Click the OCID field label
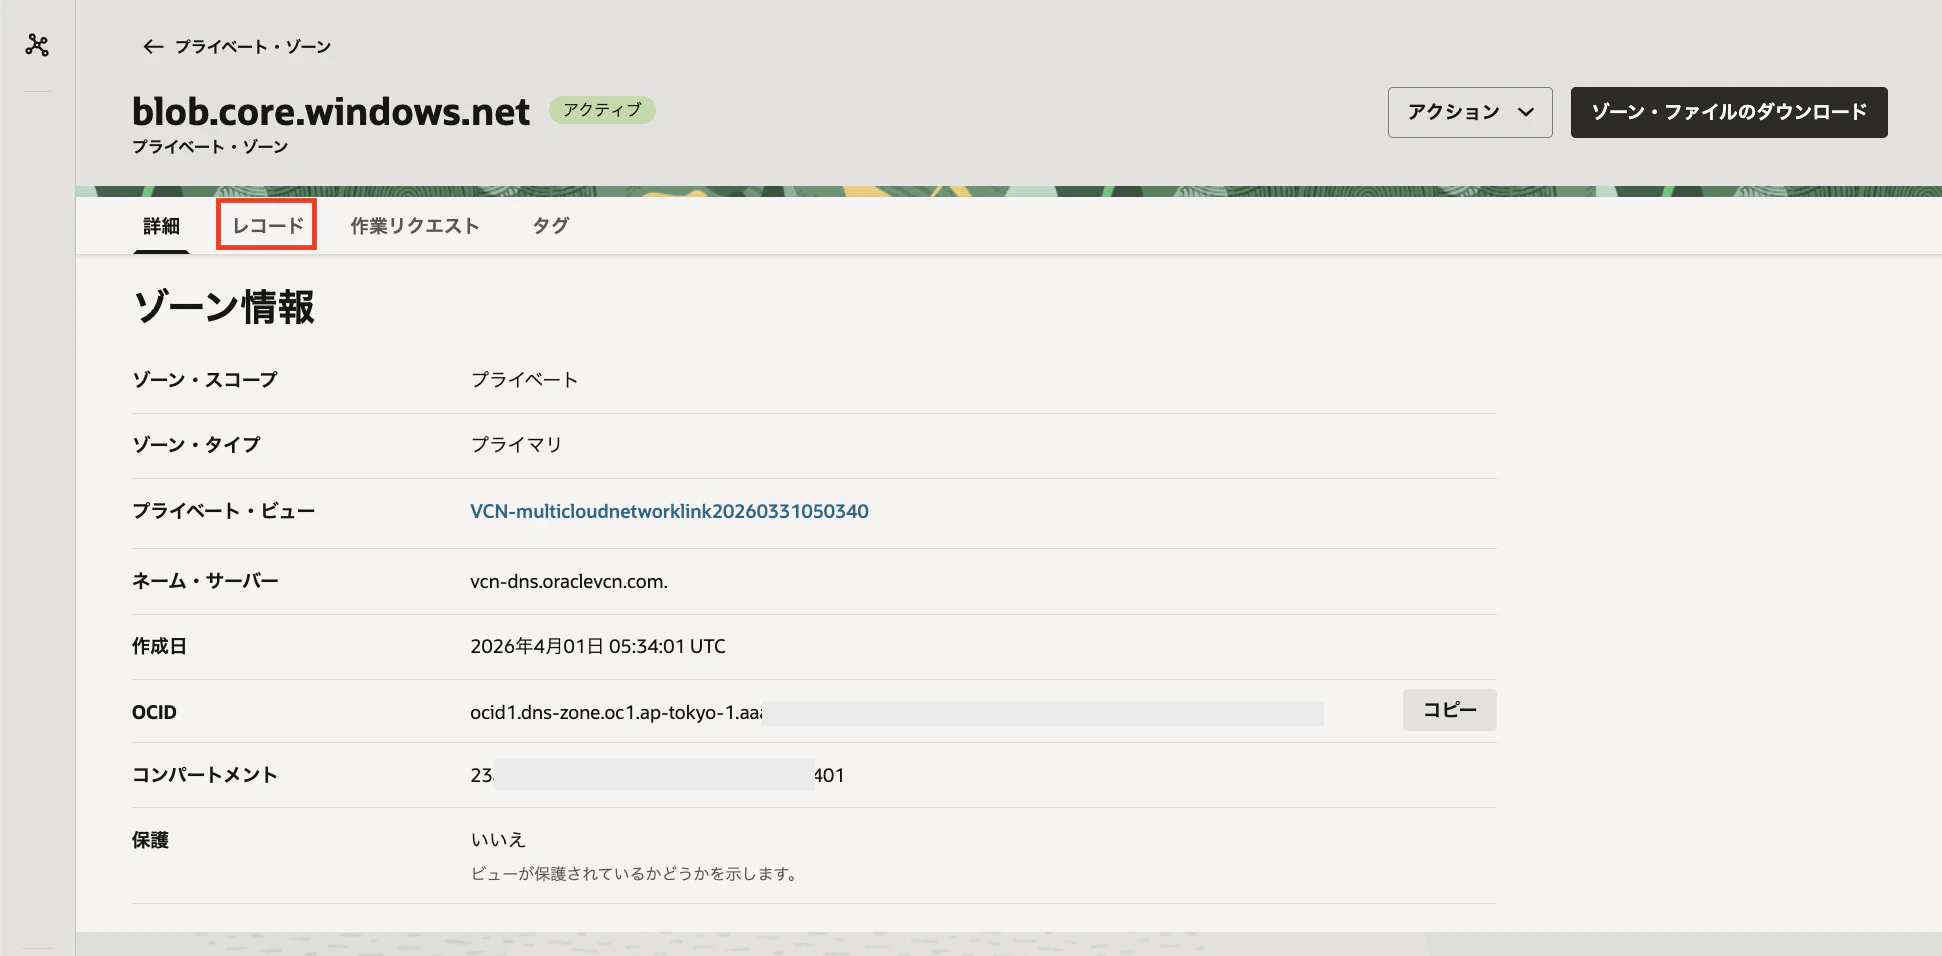The height and width of the screenshot is (956, 1942). pyautogui.click(x=154, y=712)
